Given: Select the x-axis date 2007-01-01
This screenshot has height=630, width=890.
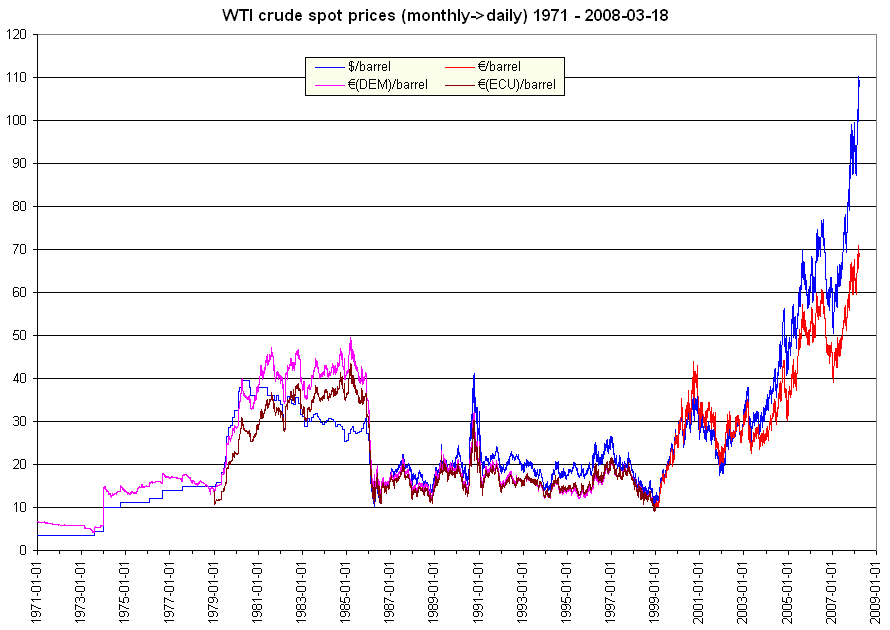Looking at the screenshot, I should (x=832, y=591).
